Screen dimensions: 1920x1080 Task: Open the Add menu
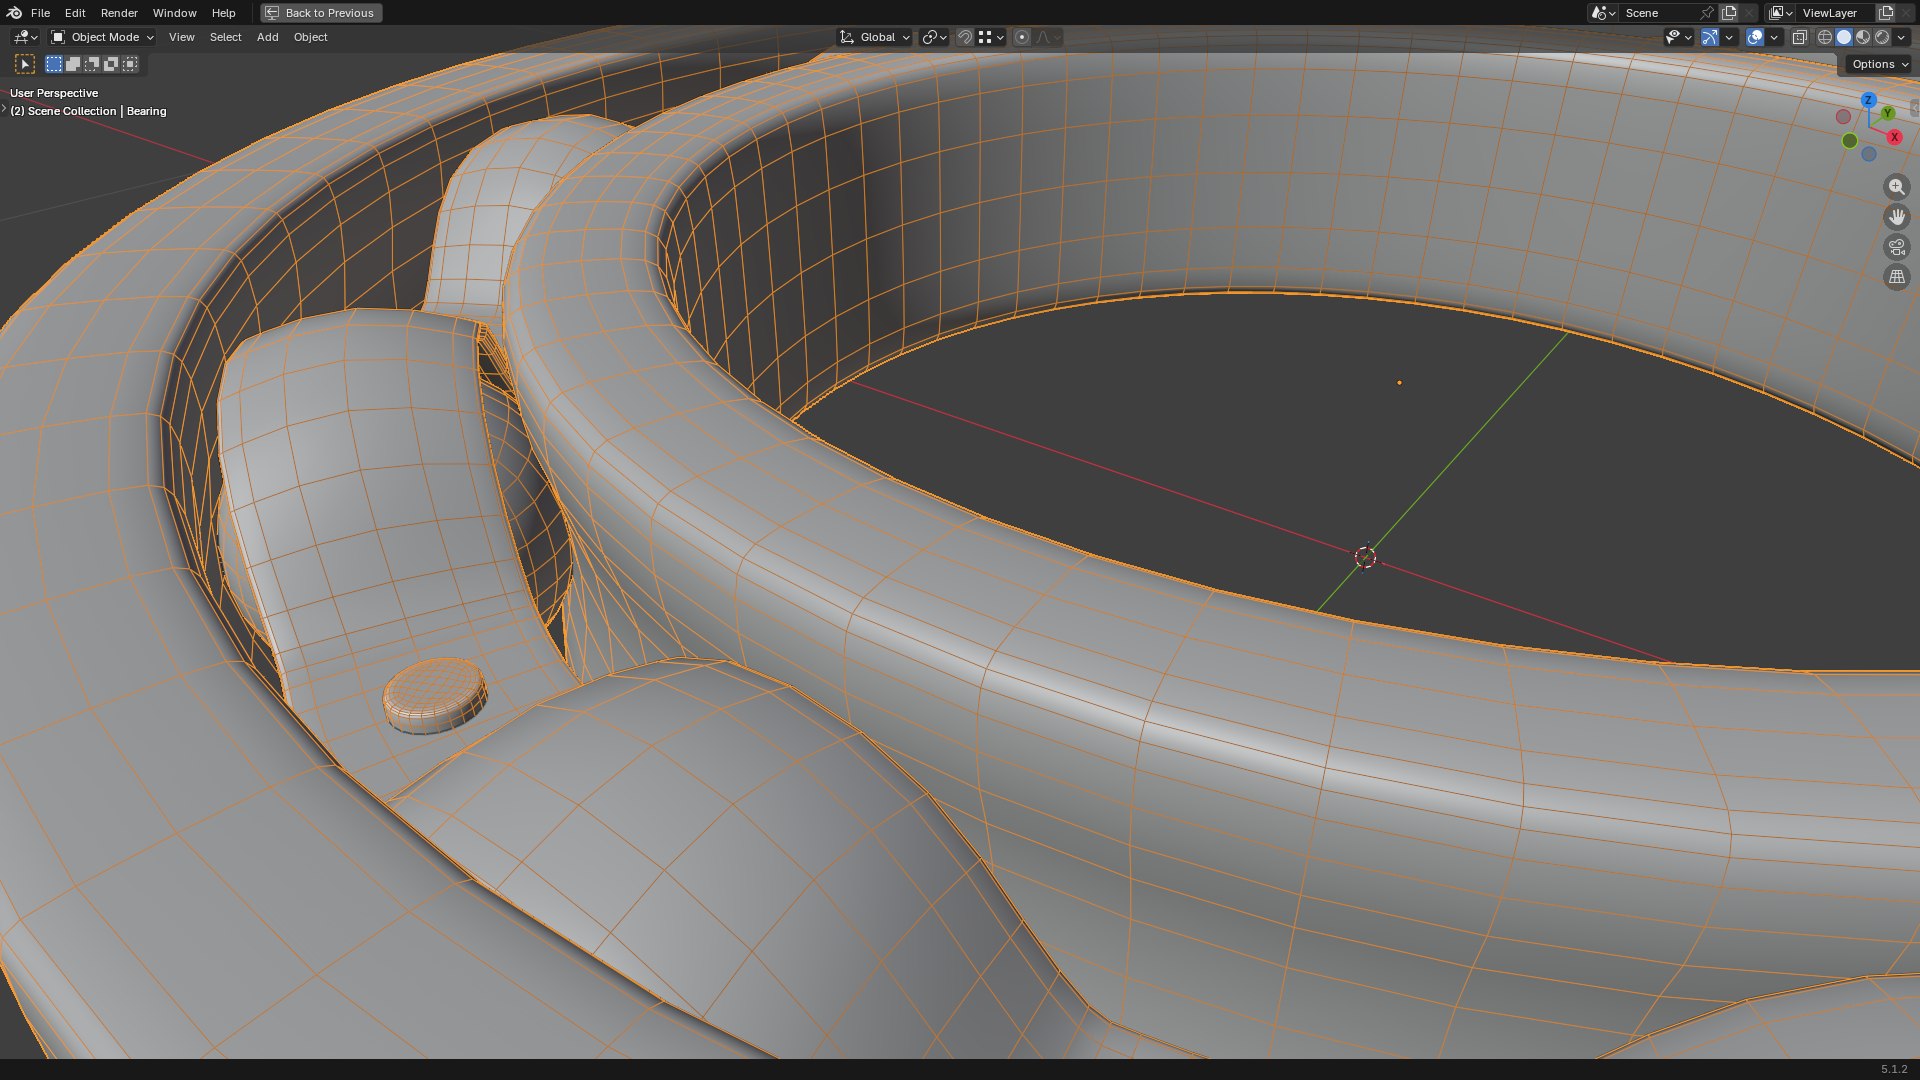(x=267, y=37)
